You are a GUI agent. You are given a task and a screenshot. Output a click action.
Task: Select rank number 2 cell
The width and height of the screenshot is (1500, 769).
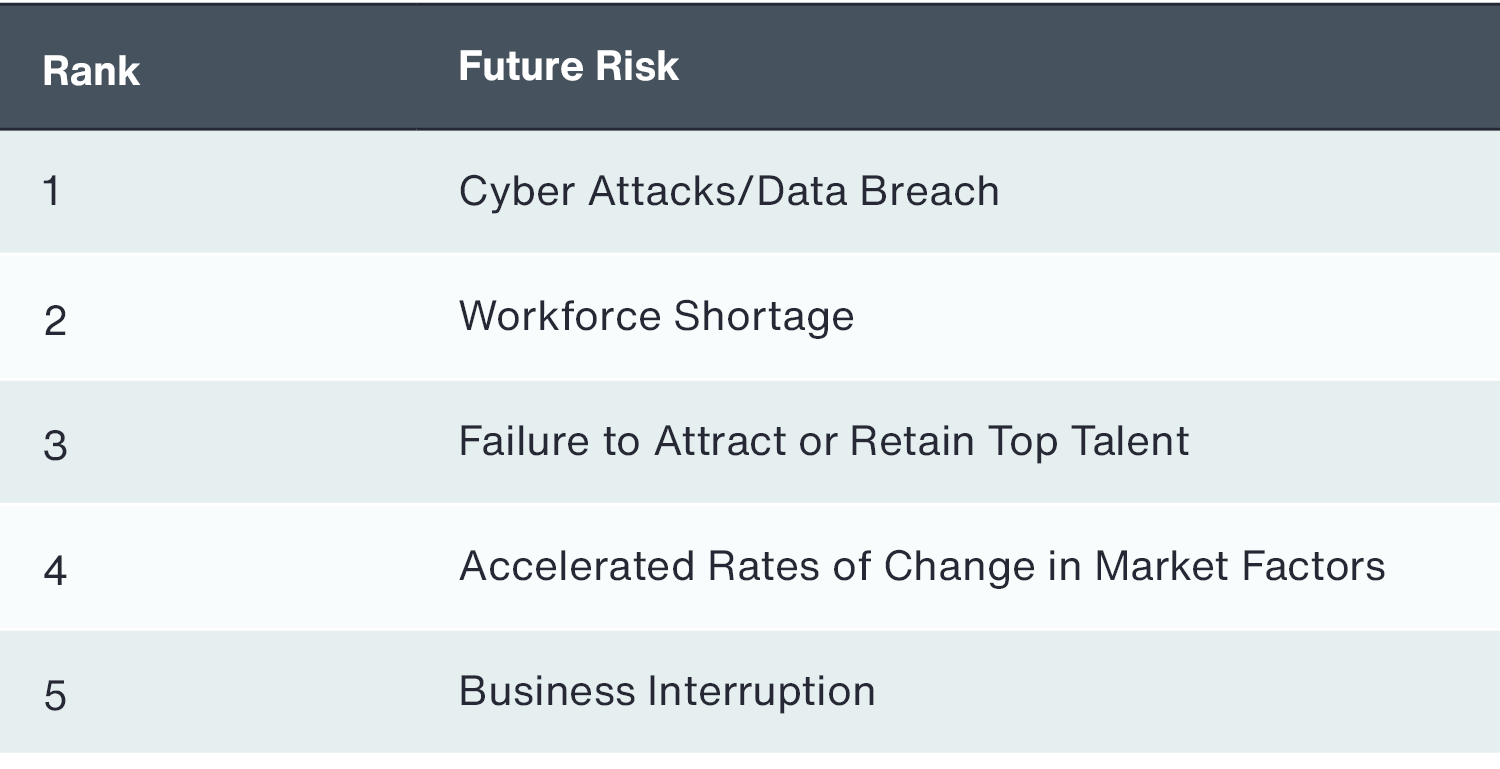[x=55, y=321]
